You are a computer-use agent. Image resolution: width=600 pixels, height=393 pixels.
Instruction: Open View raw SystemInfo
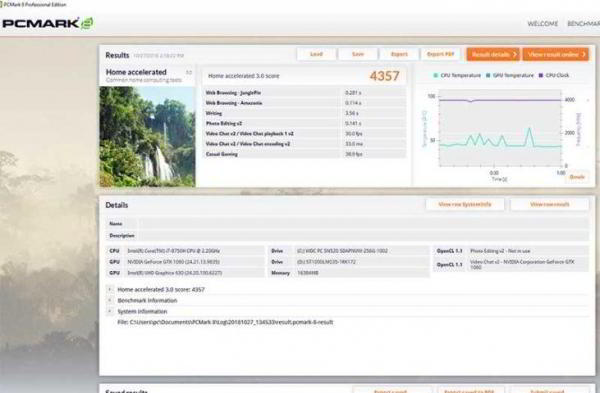465,204
